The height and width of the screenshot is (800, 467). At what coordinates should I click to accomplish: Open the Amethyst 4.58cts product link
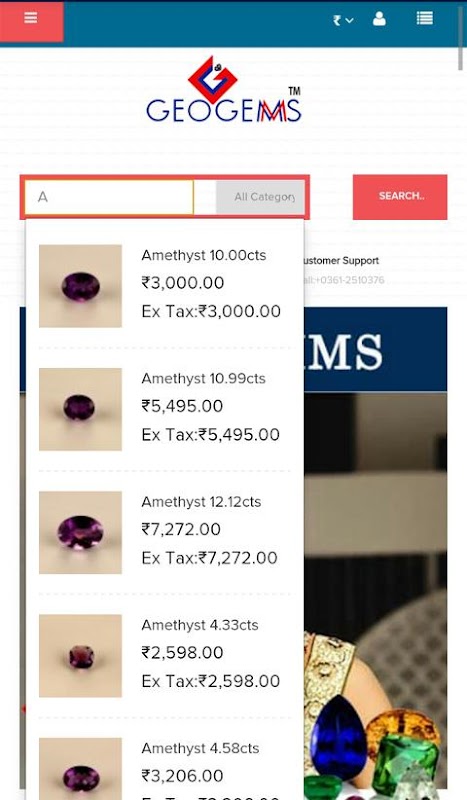[200, 748]
